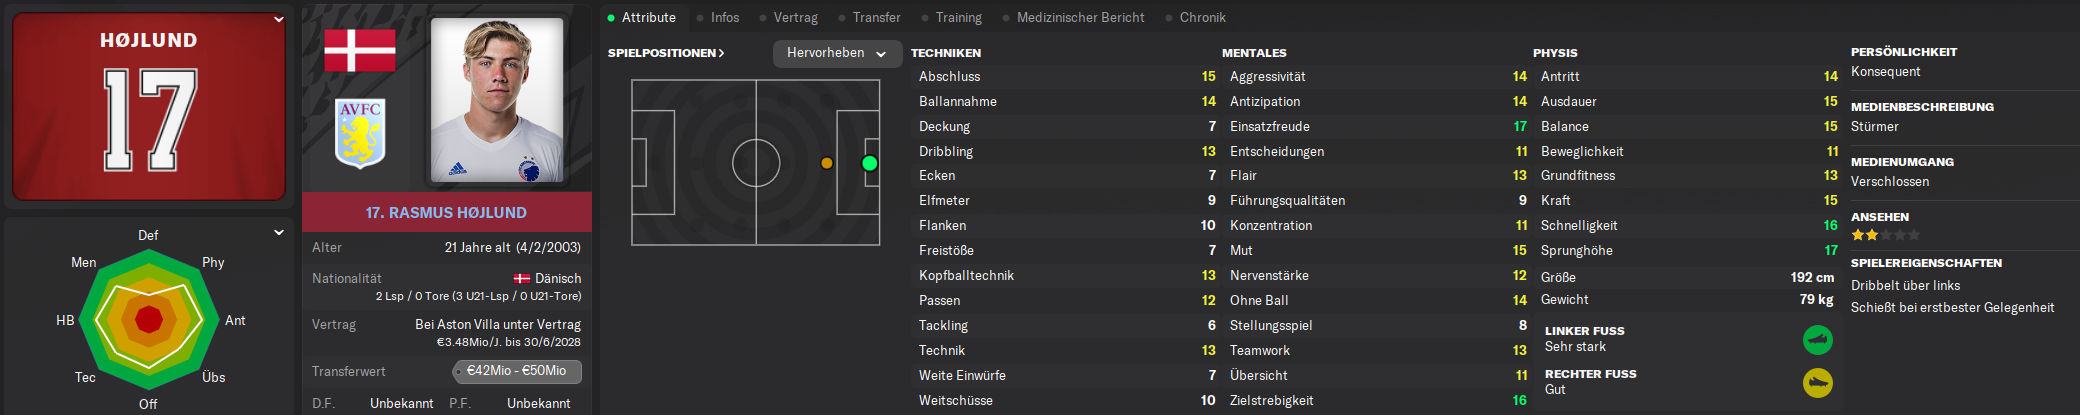Click the small Danish flag beside Dänisch
The height and width of the screenshot is (415, 2080).
coord(522,279)
